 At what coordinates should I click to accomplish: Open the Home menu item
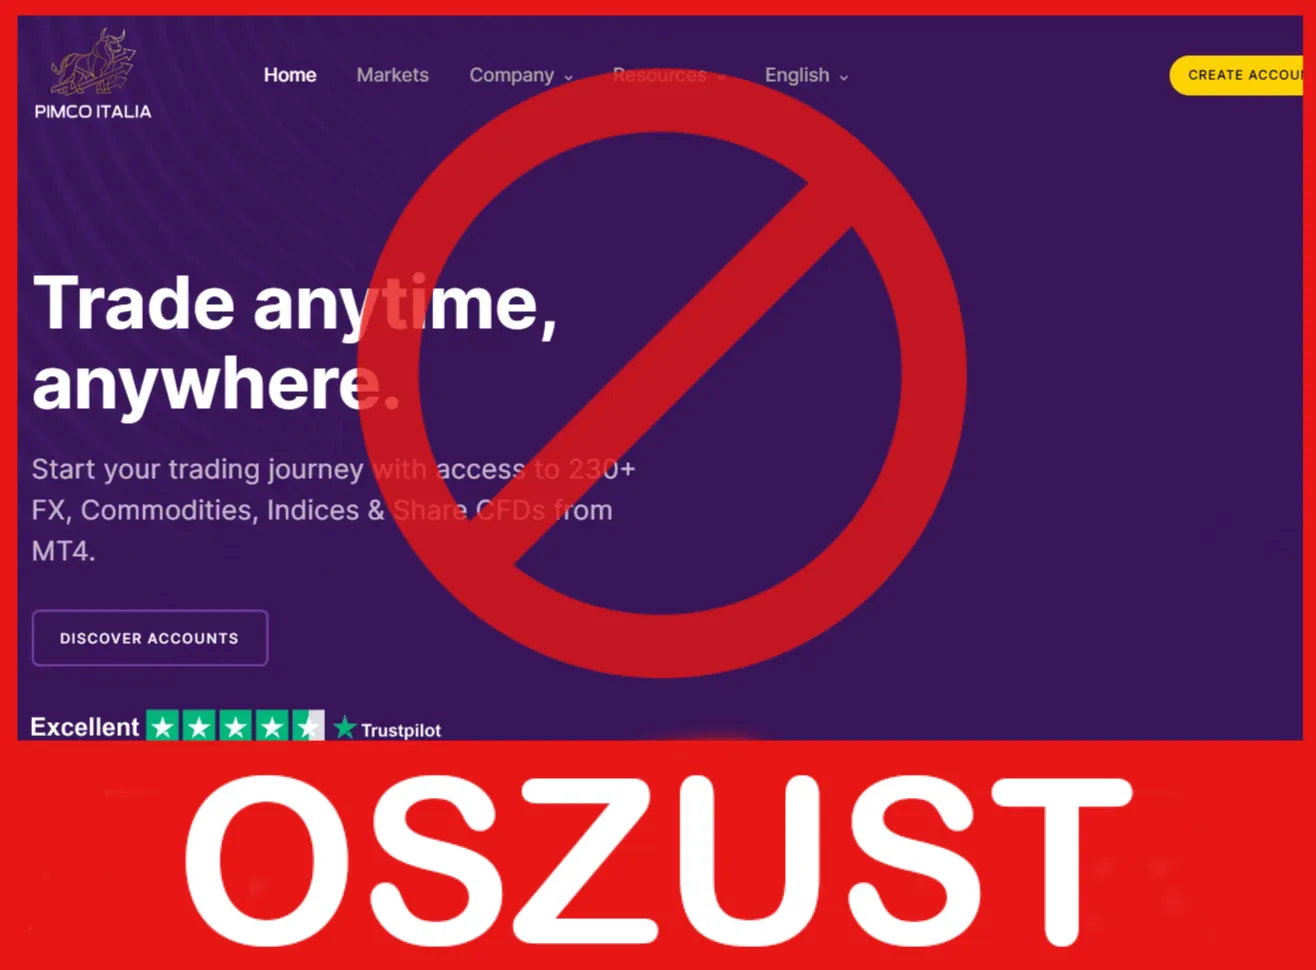[x=290, y=75]
